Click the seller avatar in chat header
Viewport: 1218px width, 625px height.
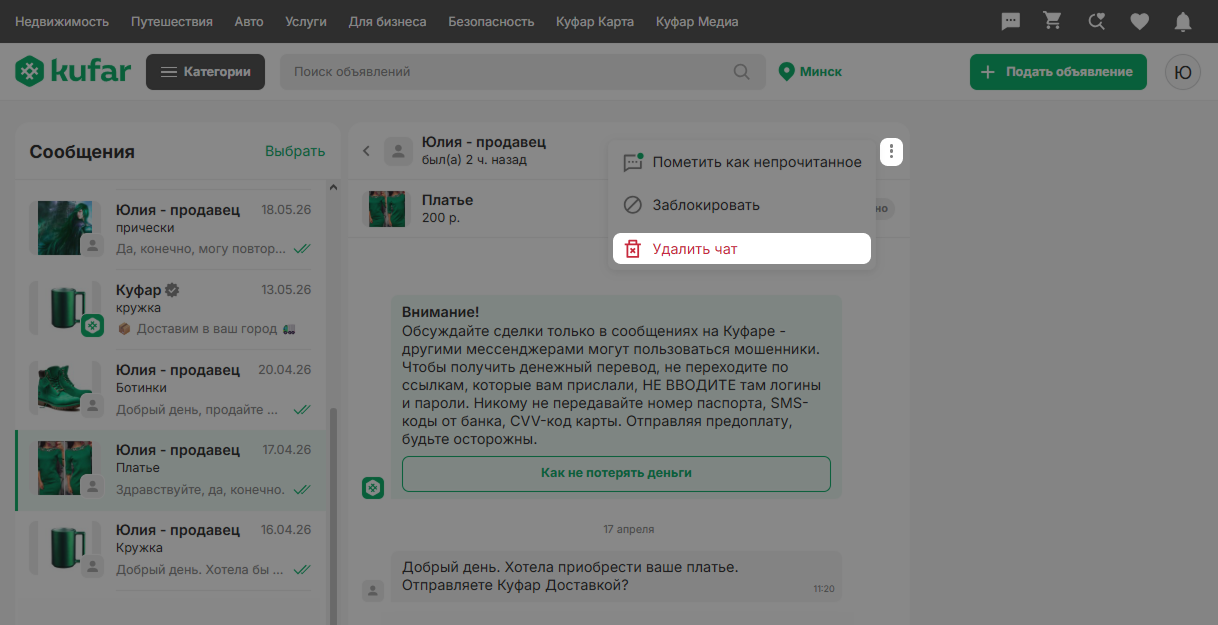pyautogui.click(x=399, y=151)
